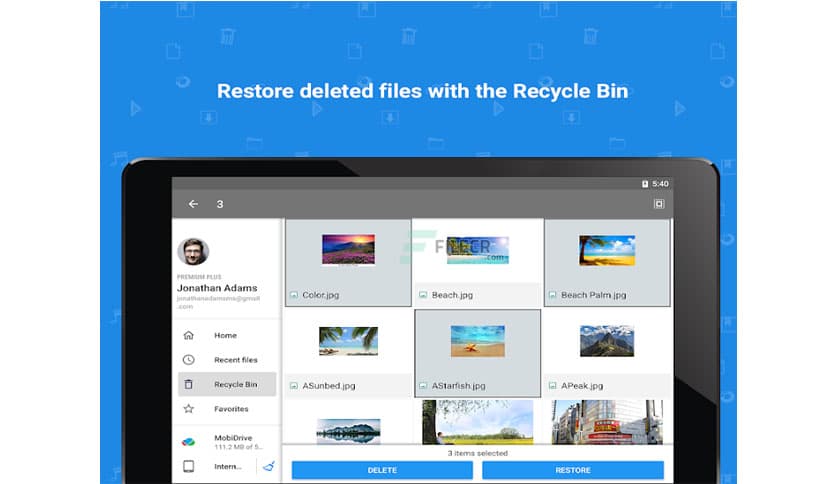Screen dimensions: 836x484
Task: Click the APeak.jpg file name label
Action: (x=582, y=385)
